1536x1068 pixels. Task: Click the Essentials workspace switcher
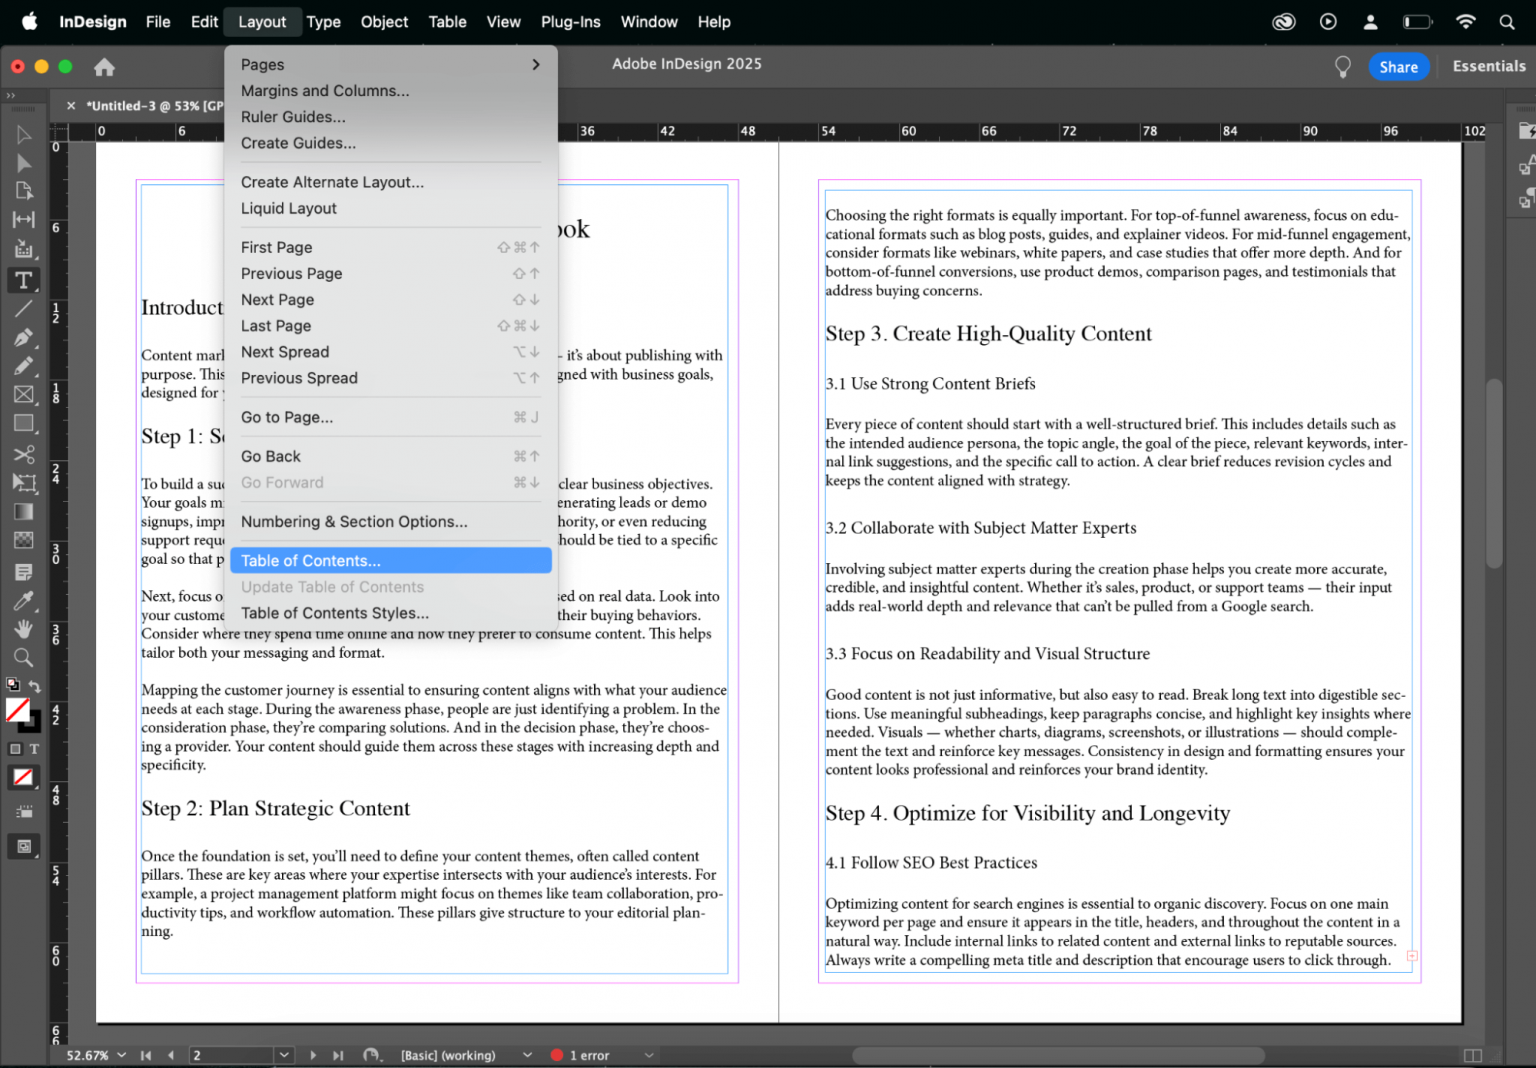pos(1488,67)
